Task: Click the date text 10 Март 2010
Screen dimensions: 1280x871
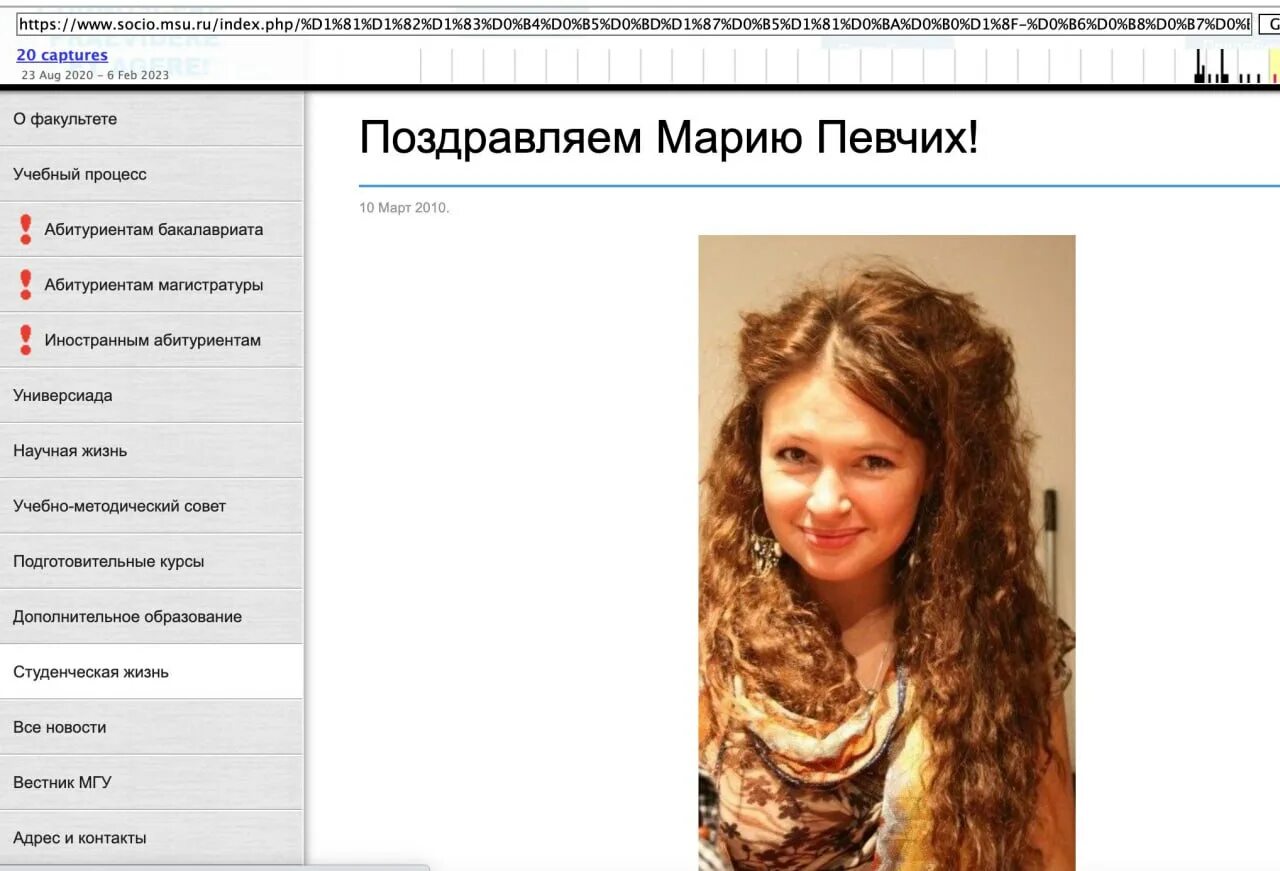Action: (405, 208)
